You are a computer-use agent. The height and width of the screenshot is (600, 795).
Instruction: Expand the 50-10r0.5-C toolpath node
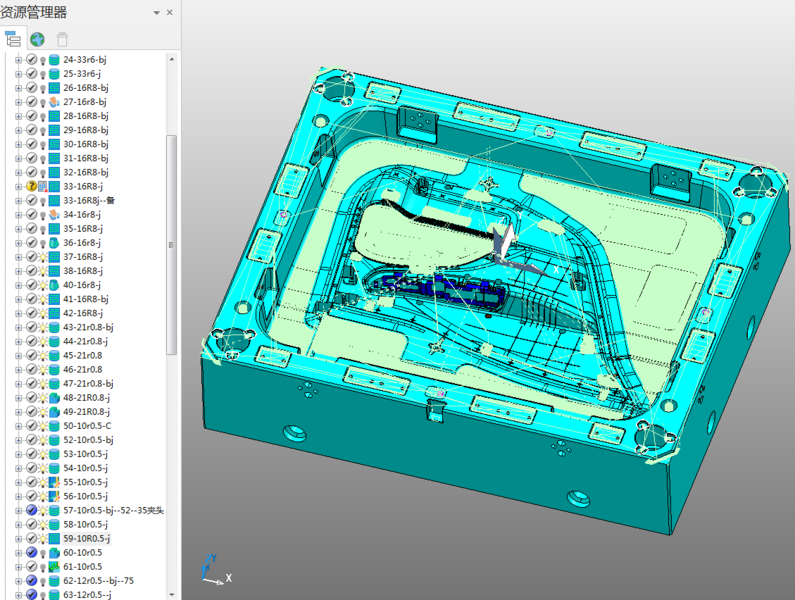tap(18, 426)
